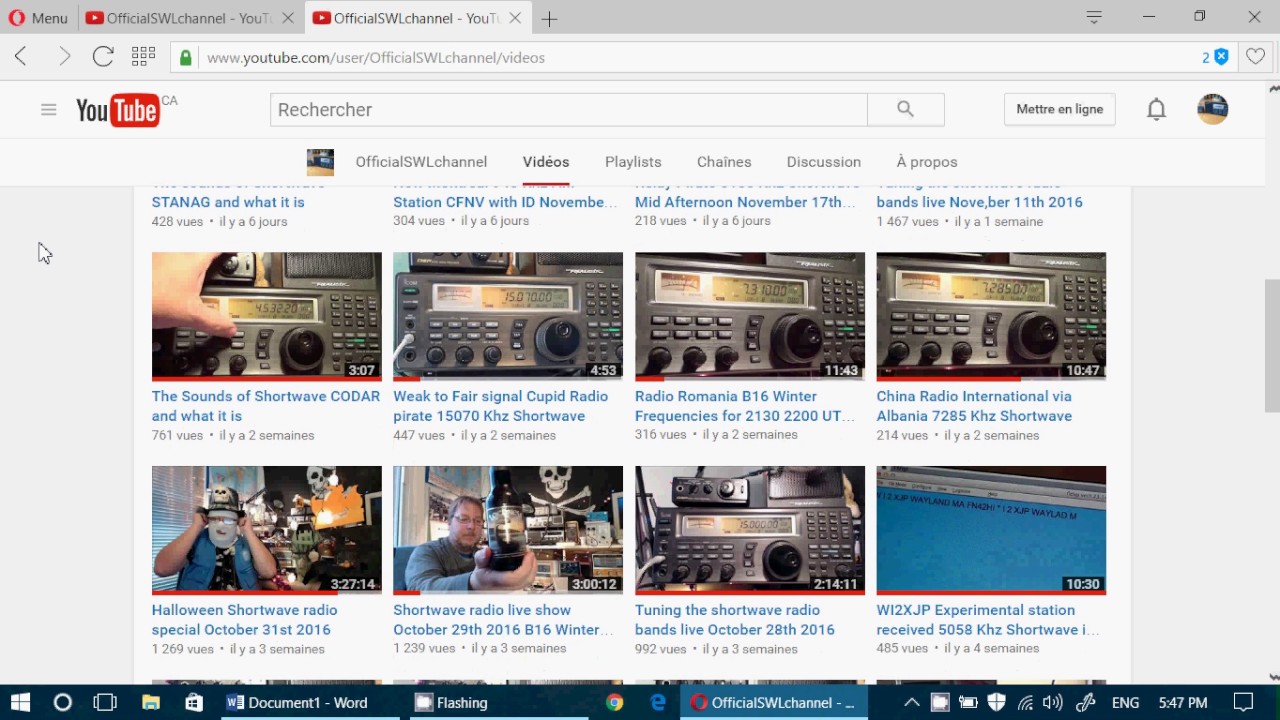
Task: Go forward to next page
Action: pyautogui.click(x=64, y=57)
